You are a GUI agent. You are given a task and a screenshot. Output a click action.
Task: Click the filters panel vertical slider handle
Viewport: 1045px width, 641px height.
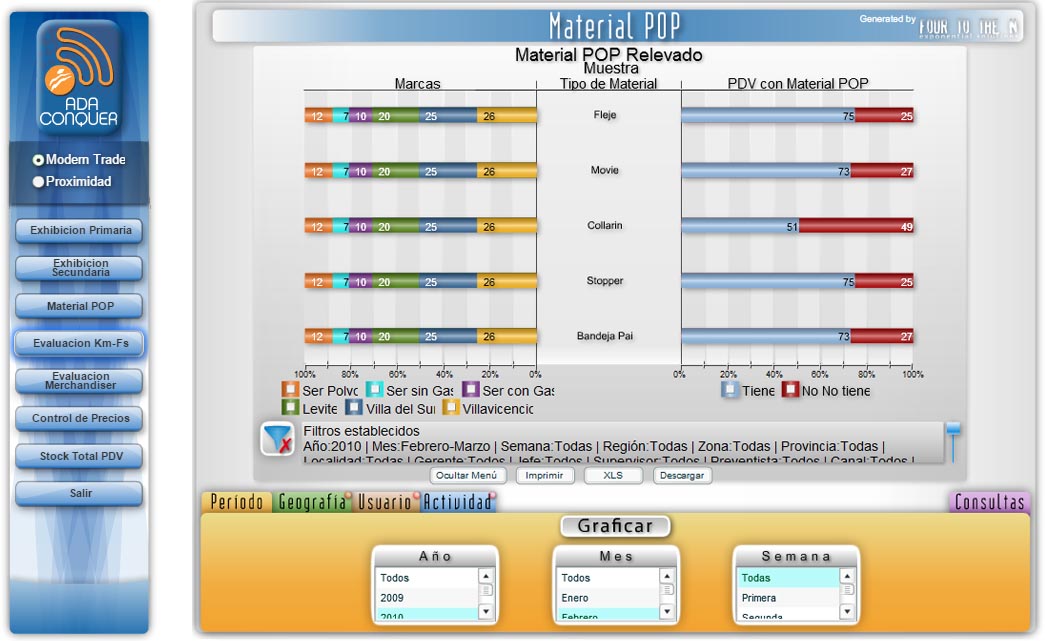[954, 428]
